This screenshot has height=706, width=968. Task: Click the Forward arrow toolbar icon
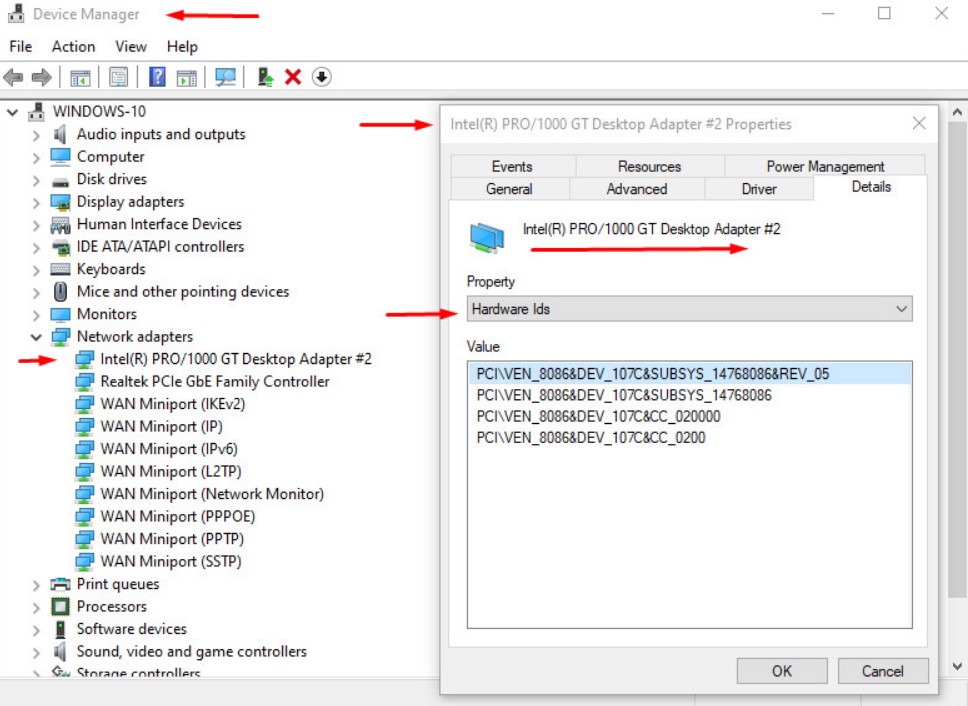(41, 77)
